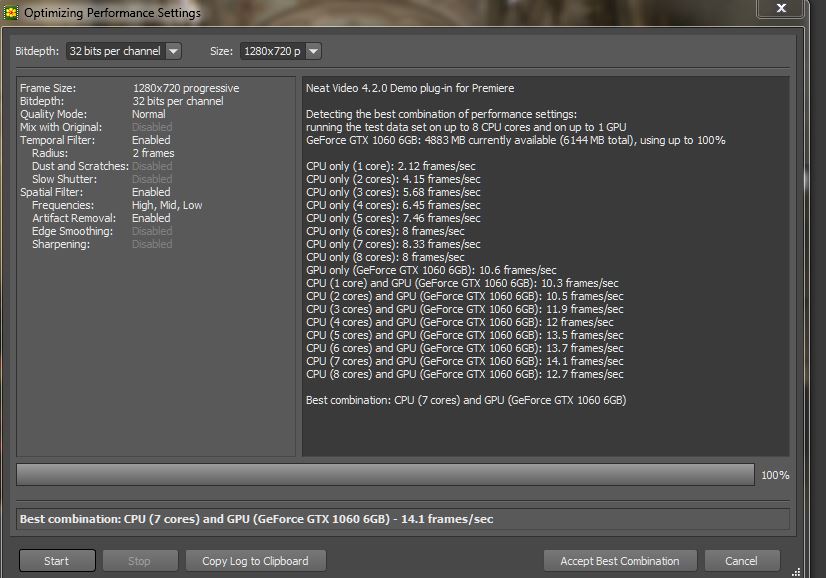The height and width of the screenshot is (578, 826).
Task: Click the Start button
Action: pyautogui.click(x=57, y=561)
